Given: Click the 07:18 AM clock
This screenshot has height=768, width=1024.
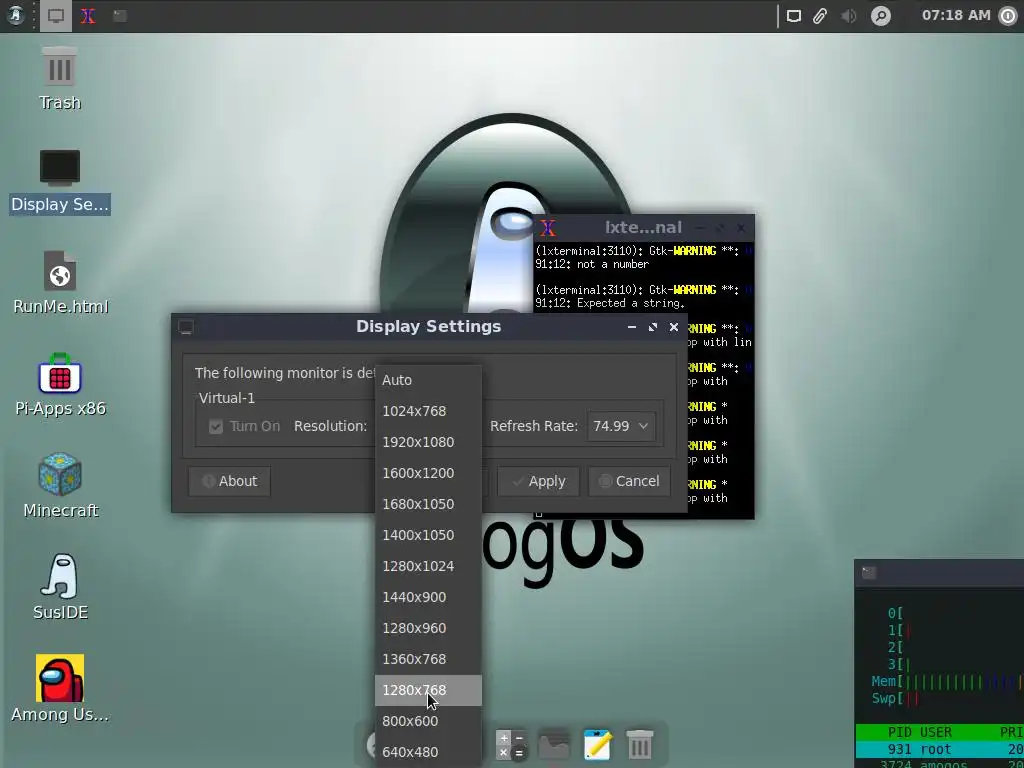Looking at the screenshot, I should (x=956, y=15).
